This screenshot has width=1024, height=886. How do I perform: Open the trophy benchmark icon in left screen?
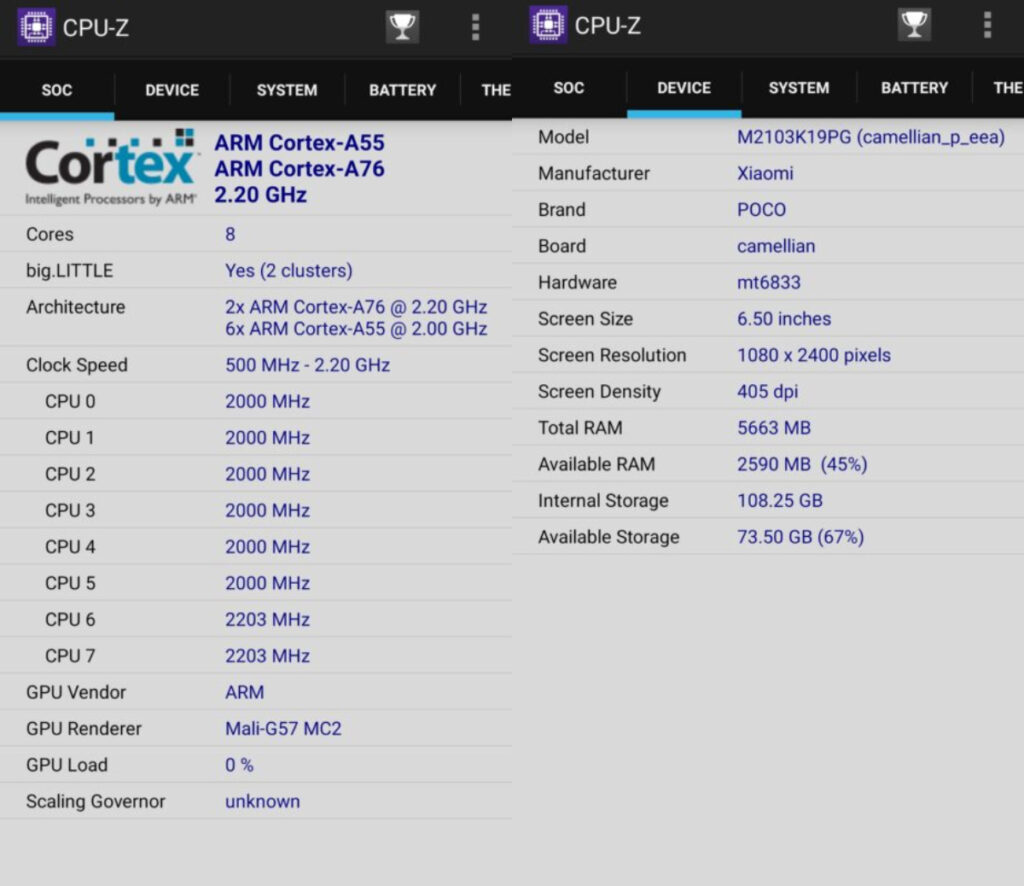point(402,27)
